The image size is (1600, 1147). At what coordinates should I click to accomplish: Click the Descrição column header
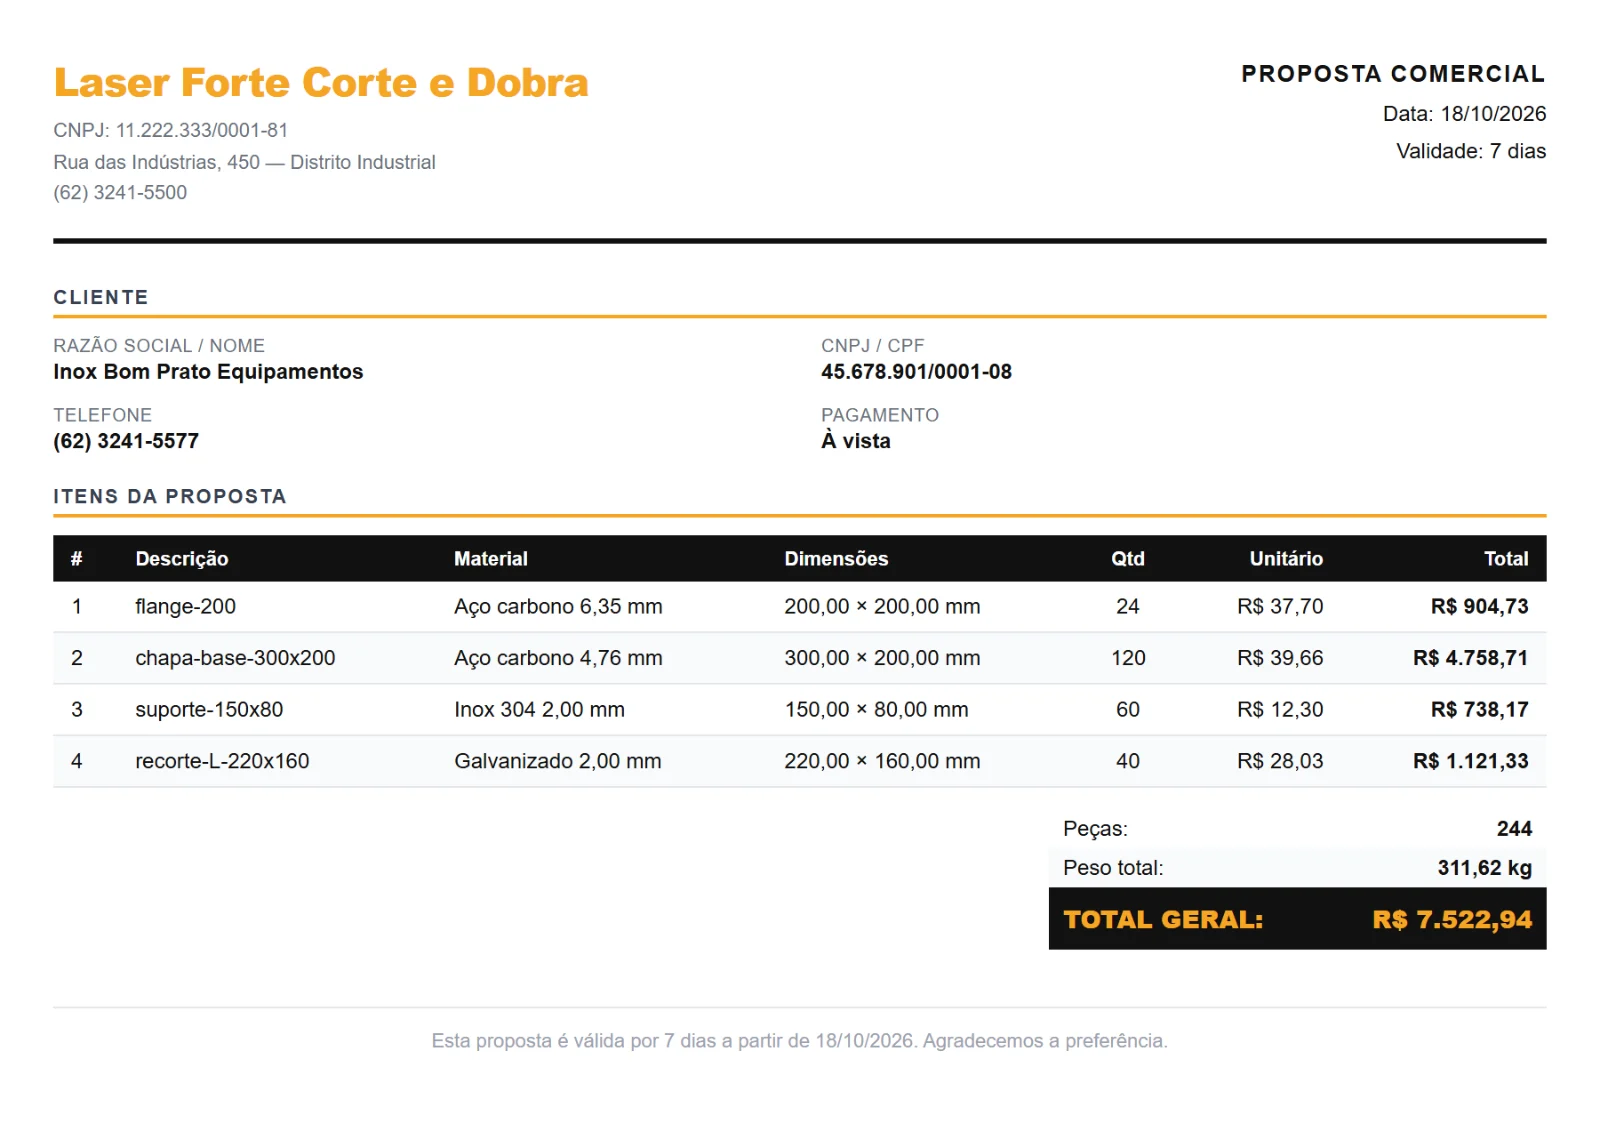point(182,559)
